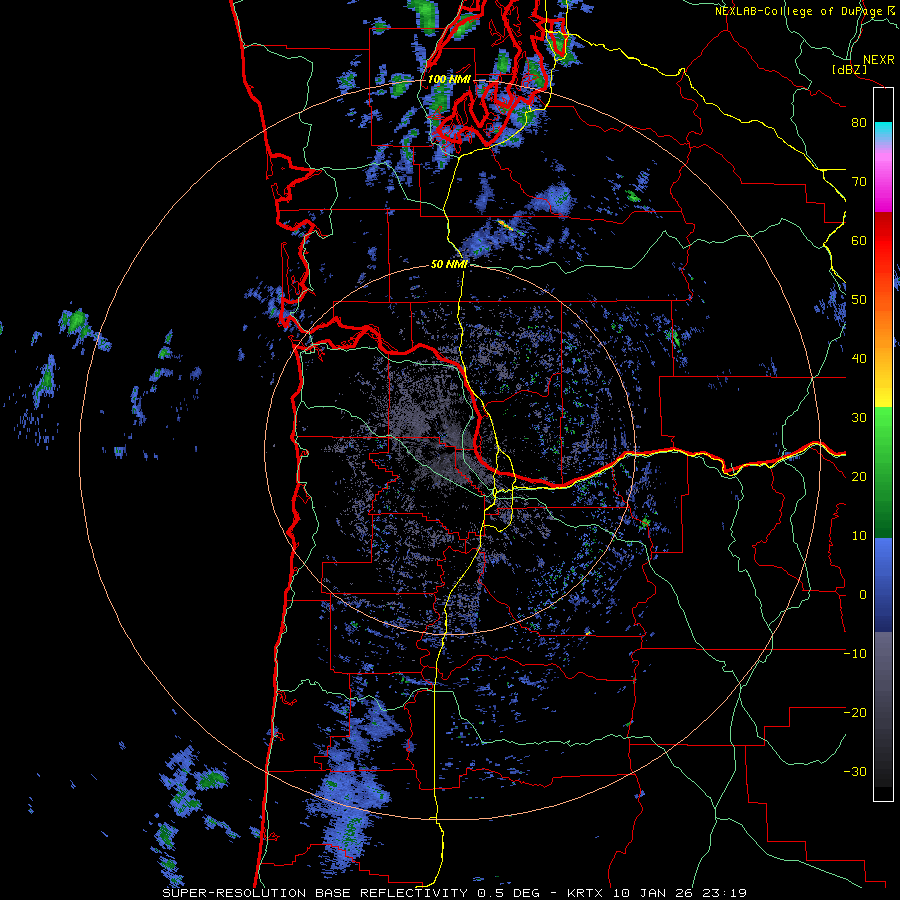Viewport: 900px width, 900px height.
Task: Click the "100 NMI" range ring label
Action: click(448, 79)
